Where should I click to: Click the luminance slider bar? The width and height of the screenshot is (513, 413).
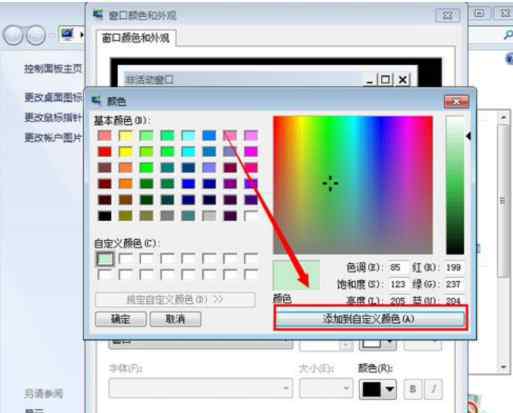[x=455, y=185]
